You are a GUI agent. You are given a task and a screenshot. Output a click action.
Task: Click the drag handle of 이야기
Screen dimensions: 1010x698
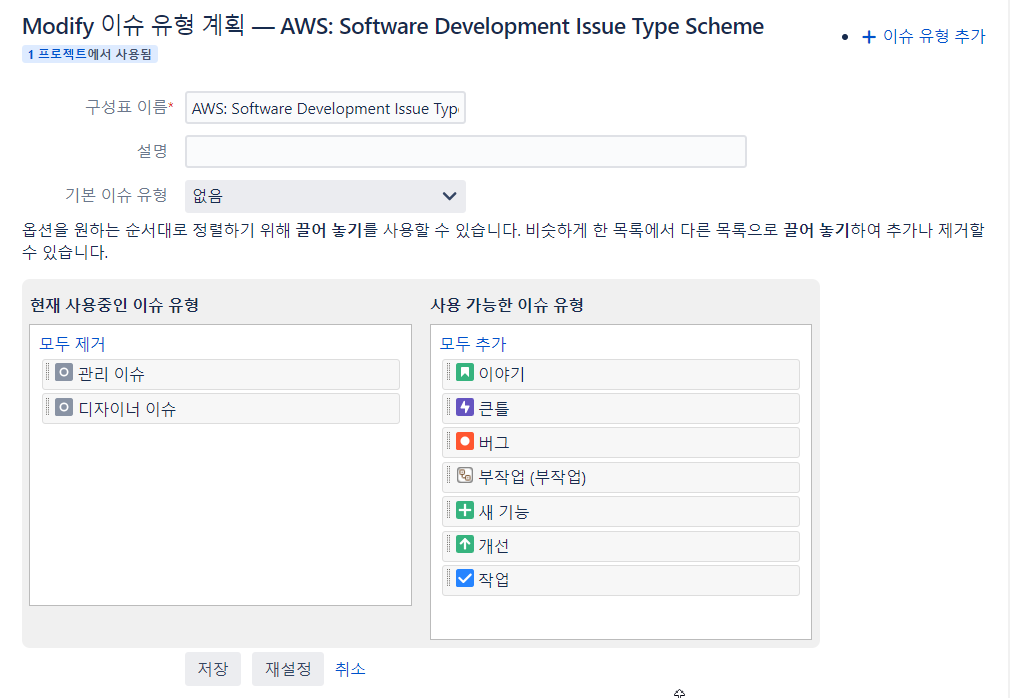click(x=448, y=372)
